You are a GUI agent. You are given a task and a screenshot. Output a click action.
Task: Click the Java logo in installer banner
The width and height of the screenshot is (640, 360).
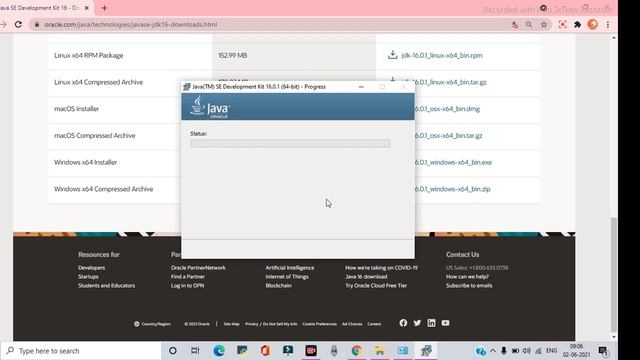coord(210,107)
